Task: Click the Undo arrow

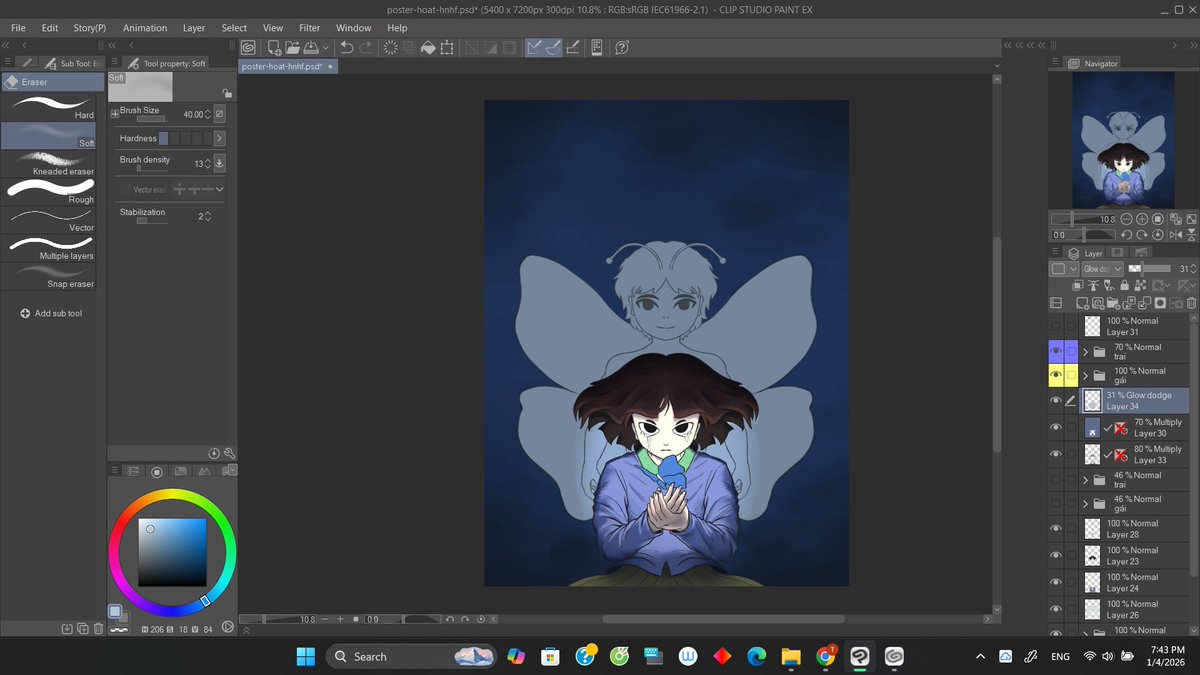Action: [347, 47]
